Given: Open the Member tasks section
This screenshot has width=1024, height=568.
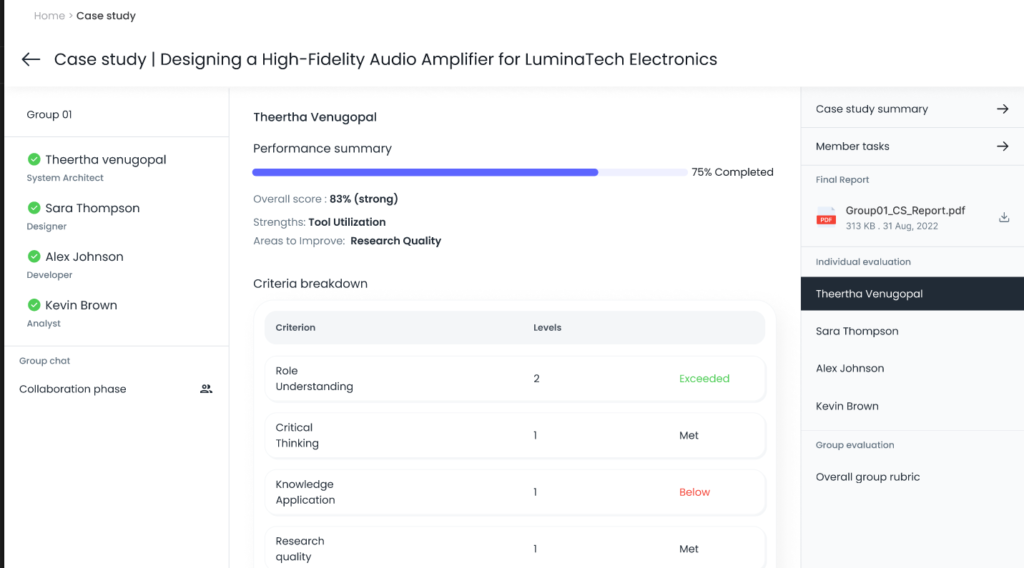Looking at the screenshot, I should (853, 146).
